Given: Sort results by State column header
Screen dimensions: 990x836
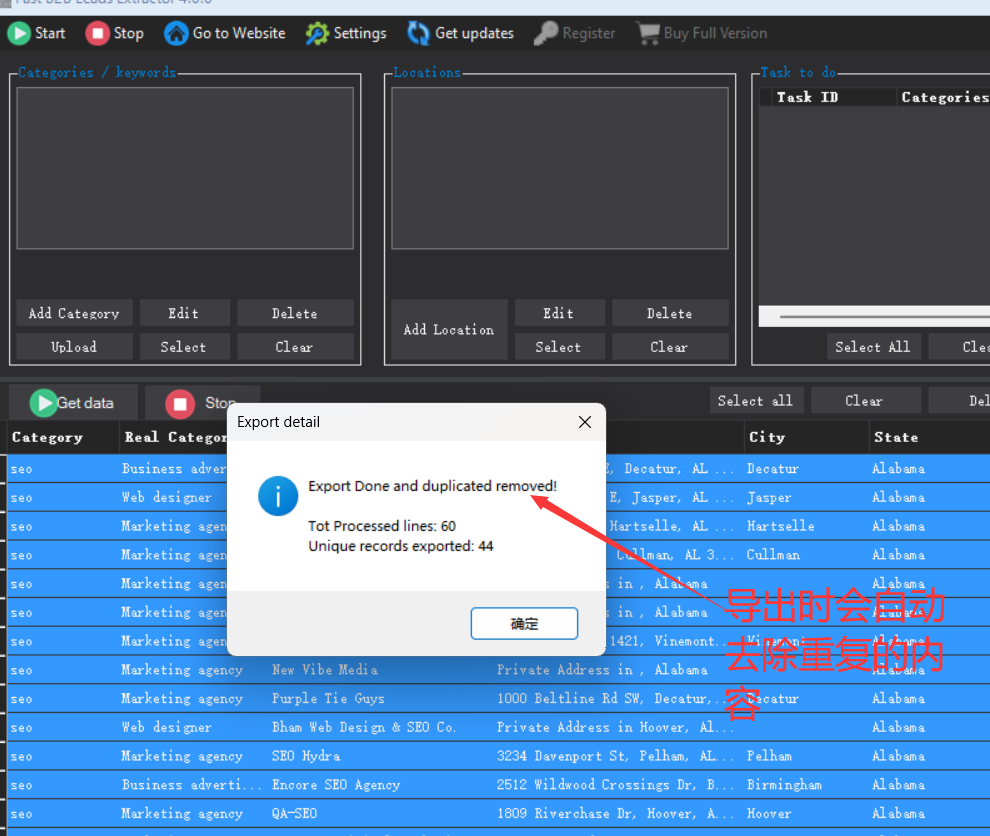Looking at the screenshot, I should (896, 437).
